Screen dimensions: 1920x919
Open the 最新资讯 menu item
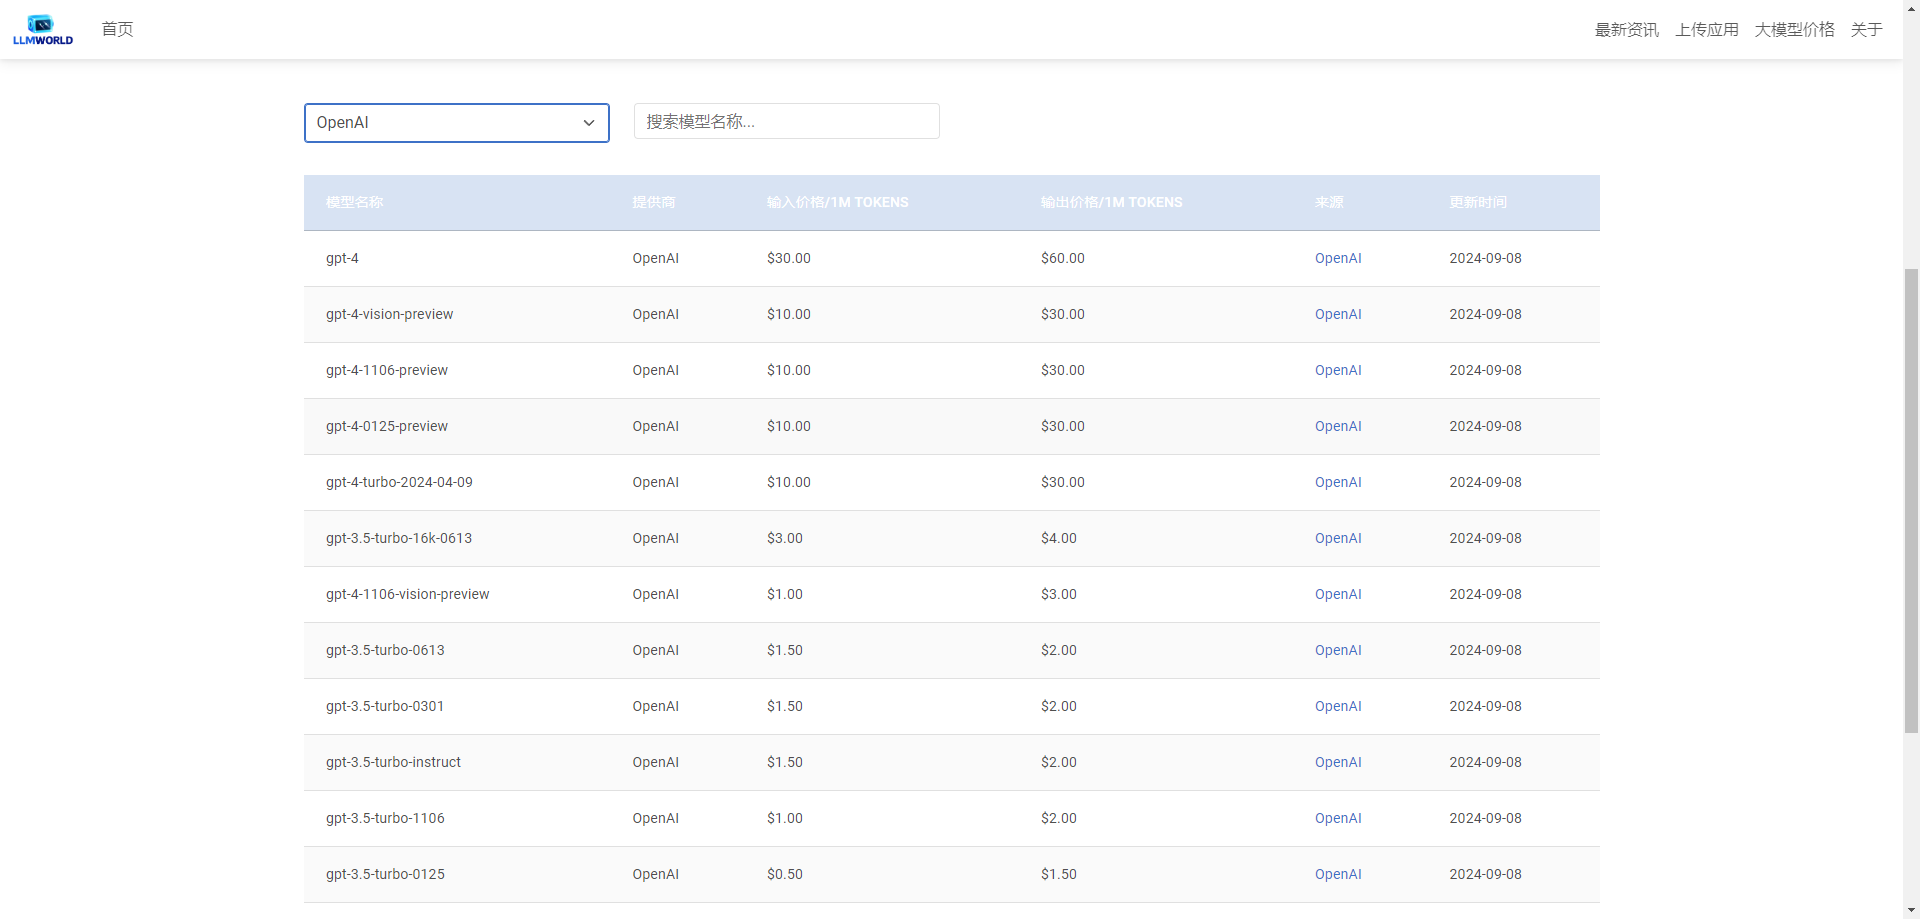(x=1626, y=30)
